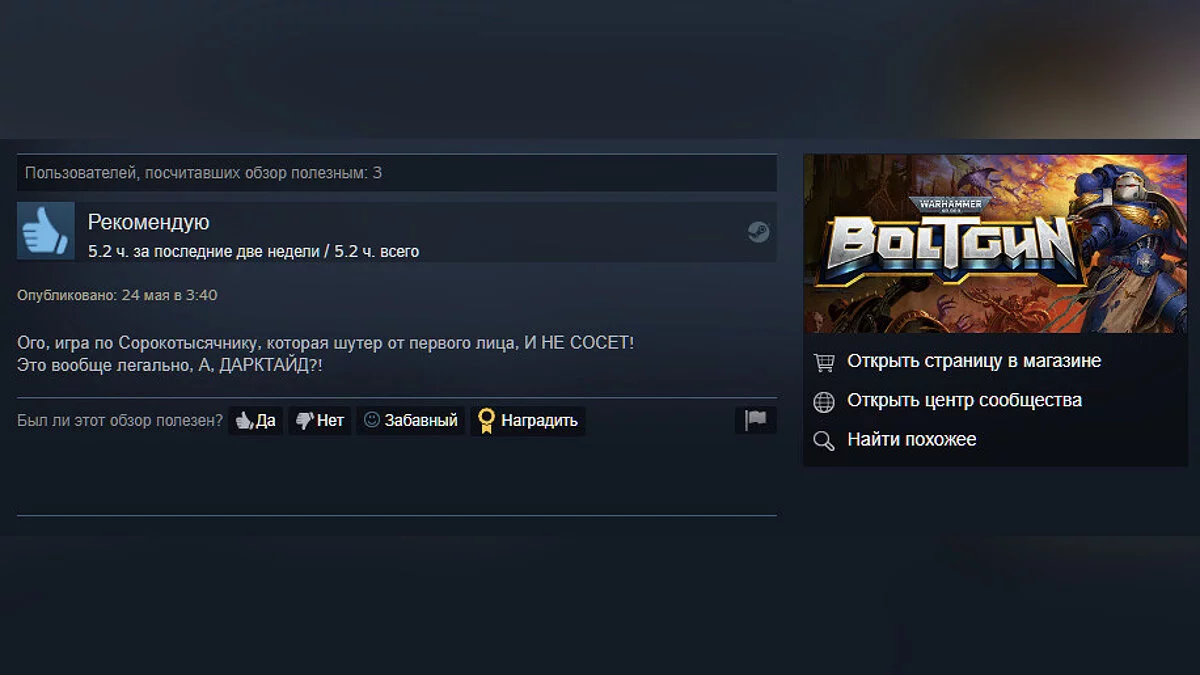Image resolution: width=1200 pixels, height=675 pixels.
Task: Click the helpful users count bar
Action: 397,173
